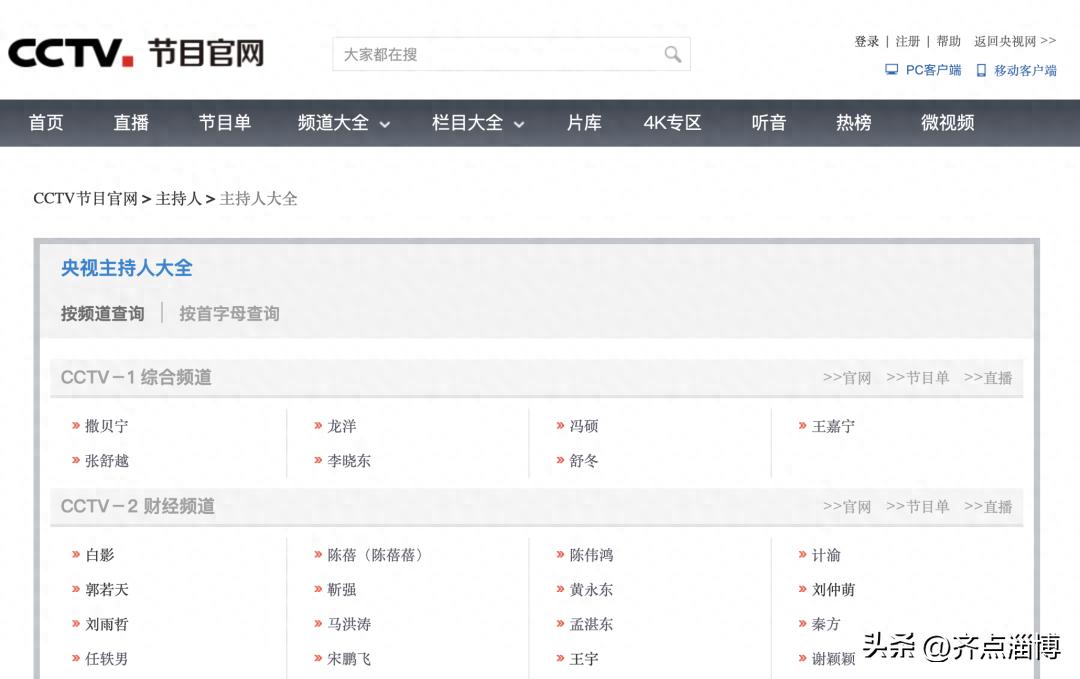The height and width of the screenshot is (679, 1080).
Task: Switch to the 按首字母查询 tab
Action: tap(229, 313)
